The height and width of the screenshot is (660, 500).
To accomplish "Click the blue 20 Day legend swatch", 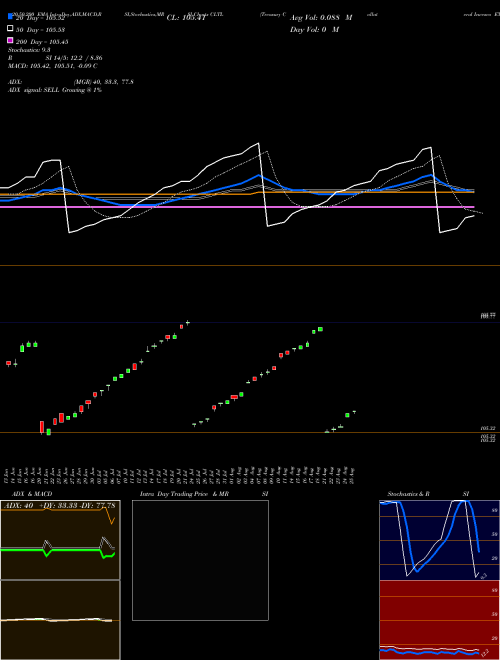I will [x=10, y=16].
